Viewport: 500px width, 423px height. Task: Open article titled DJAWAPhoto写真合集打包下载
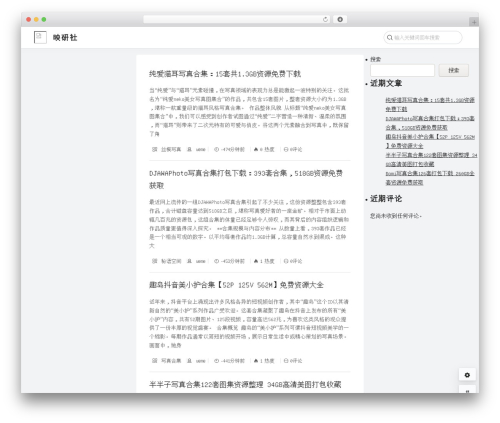pos(246,179)
